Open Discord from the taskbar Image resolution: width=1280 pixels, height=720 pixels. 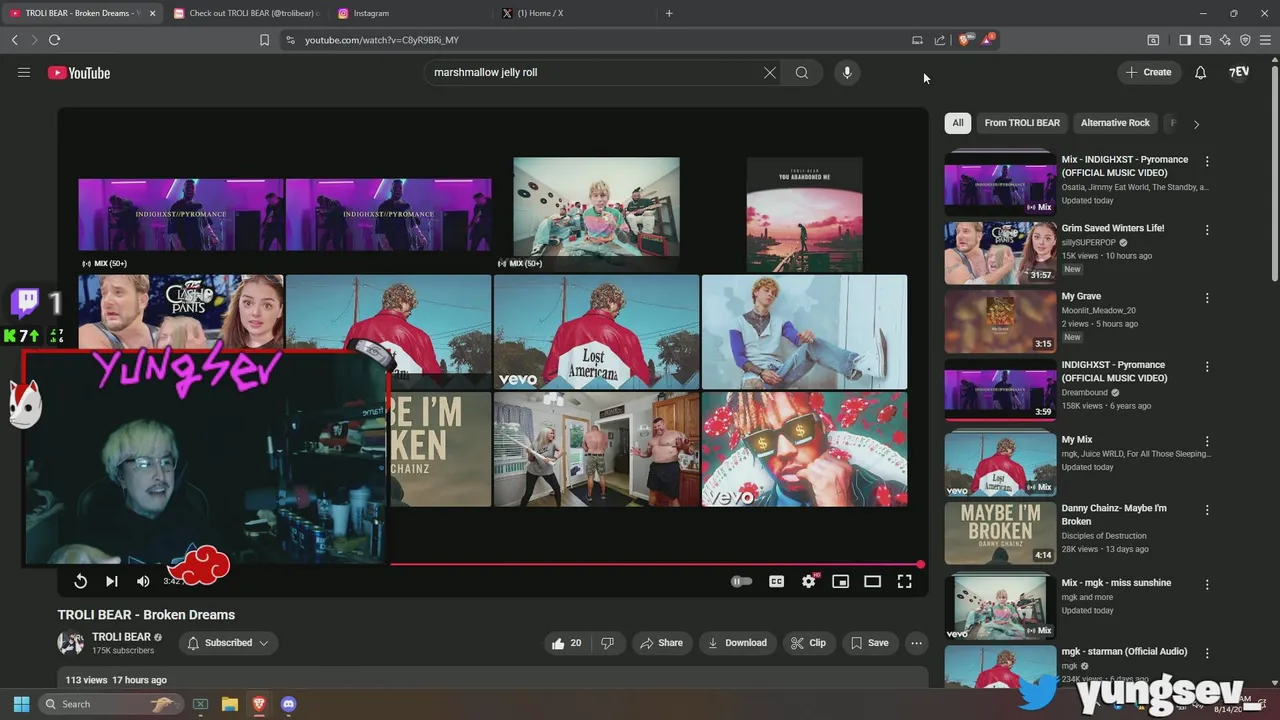coord(289,704)
